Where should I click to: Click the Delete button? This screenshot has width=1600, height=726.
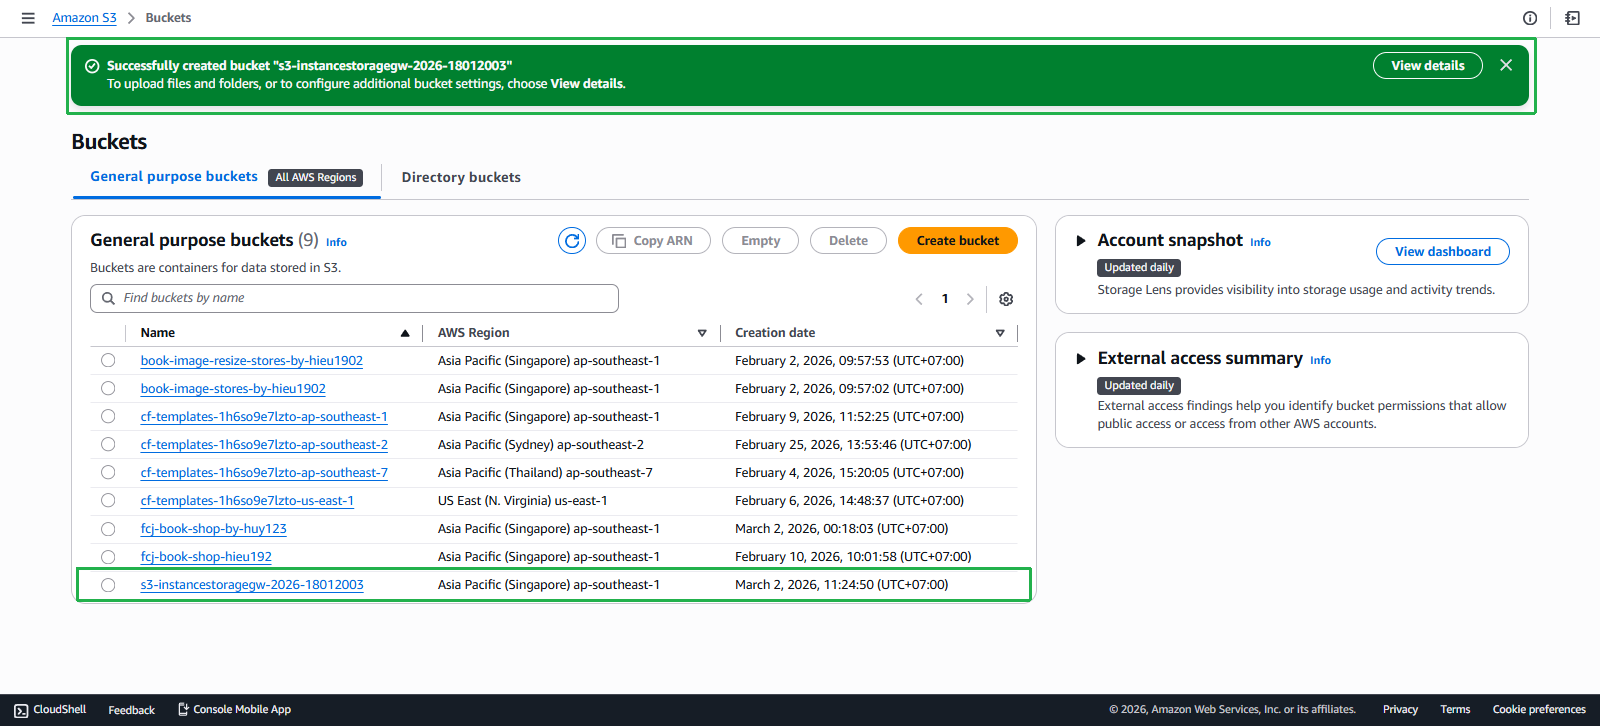[848, 241]
